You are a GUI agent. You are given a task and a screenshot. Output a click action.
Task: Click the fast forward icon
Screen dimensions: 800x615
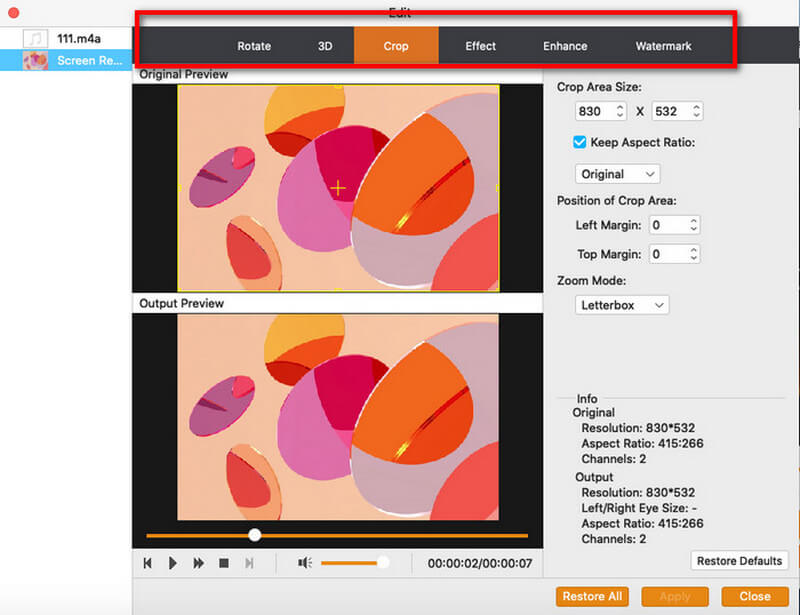198,564
